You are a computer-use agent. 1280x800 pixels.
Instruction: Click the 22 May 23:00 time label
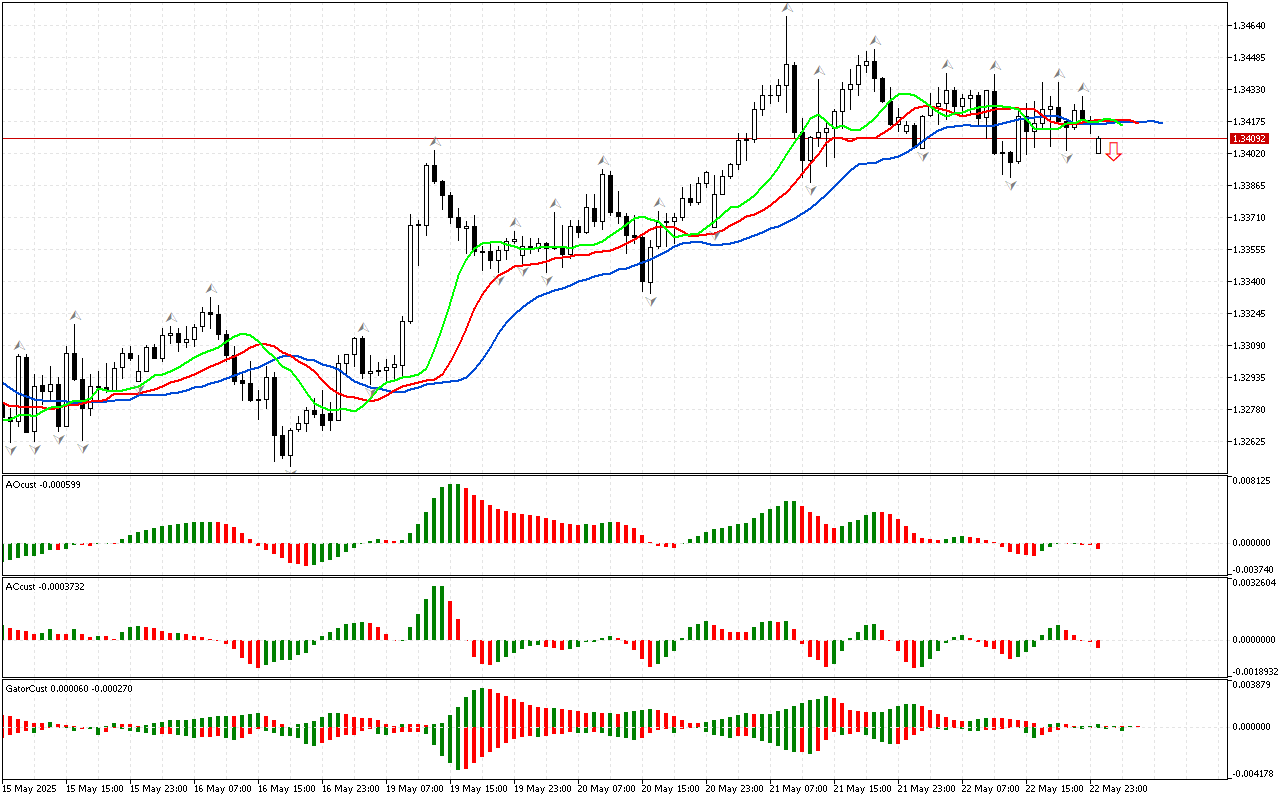point(1118,788)
